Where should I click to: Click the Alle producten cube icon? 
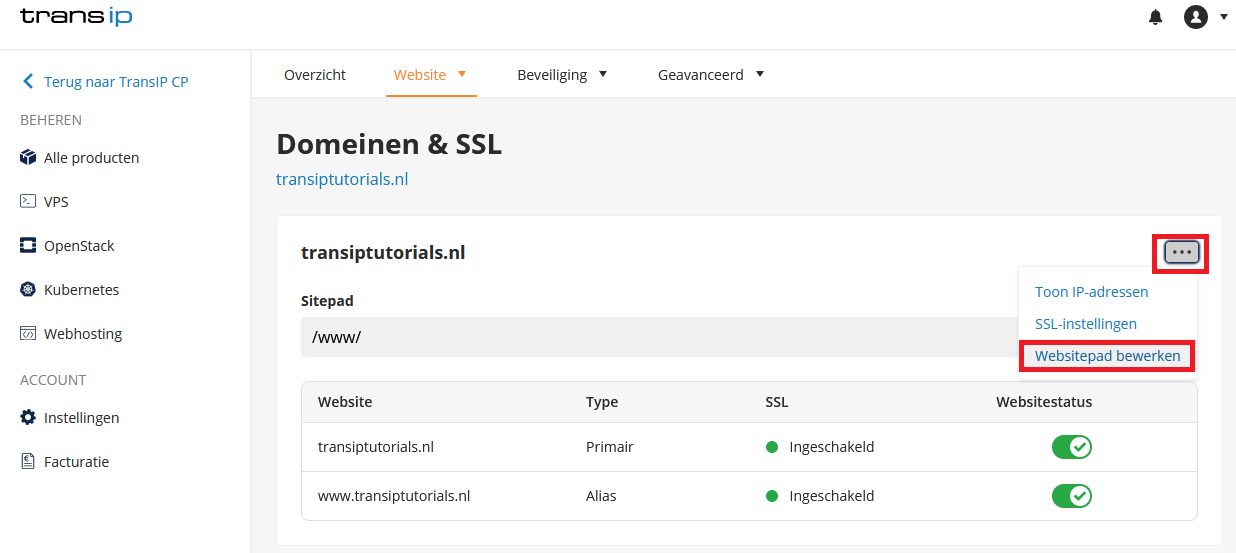28,158
